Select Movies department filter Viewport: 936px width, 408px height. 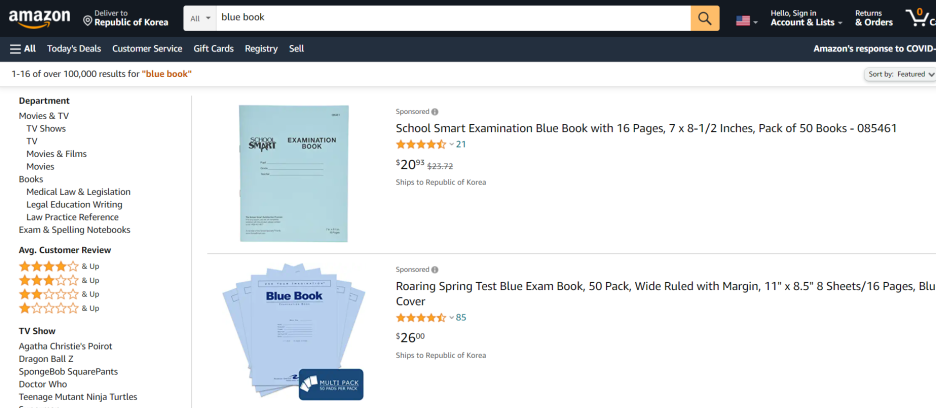click(40, 167)
